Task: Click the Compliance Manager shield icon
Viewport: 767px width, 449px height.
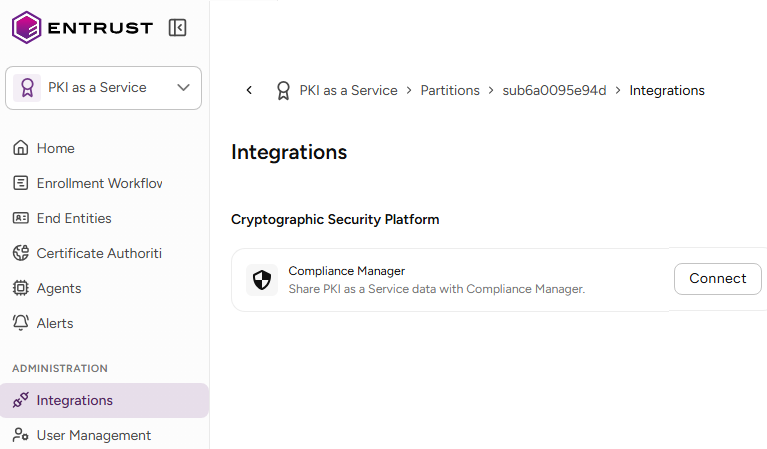Action: click(x=262, y=280)
